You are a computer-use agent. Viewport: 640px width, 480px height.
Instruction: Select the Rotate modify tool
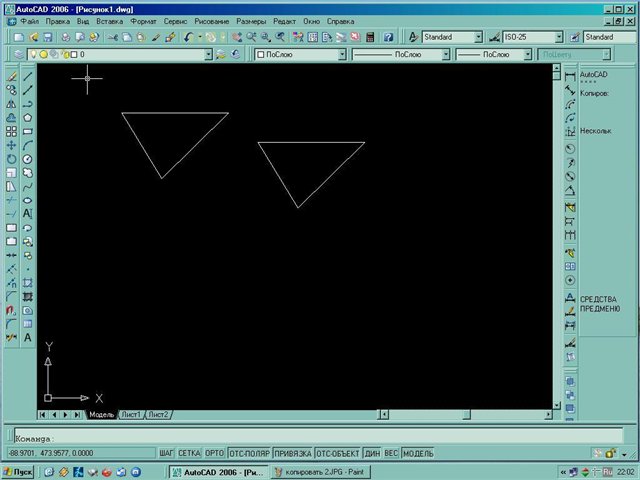(x=11, y=158)
